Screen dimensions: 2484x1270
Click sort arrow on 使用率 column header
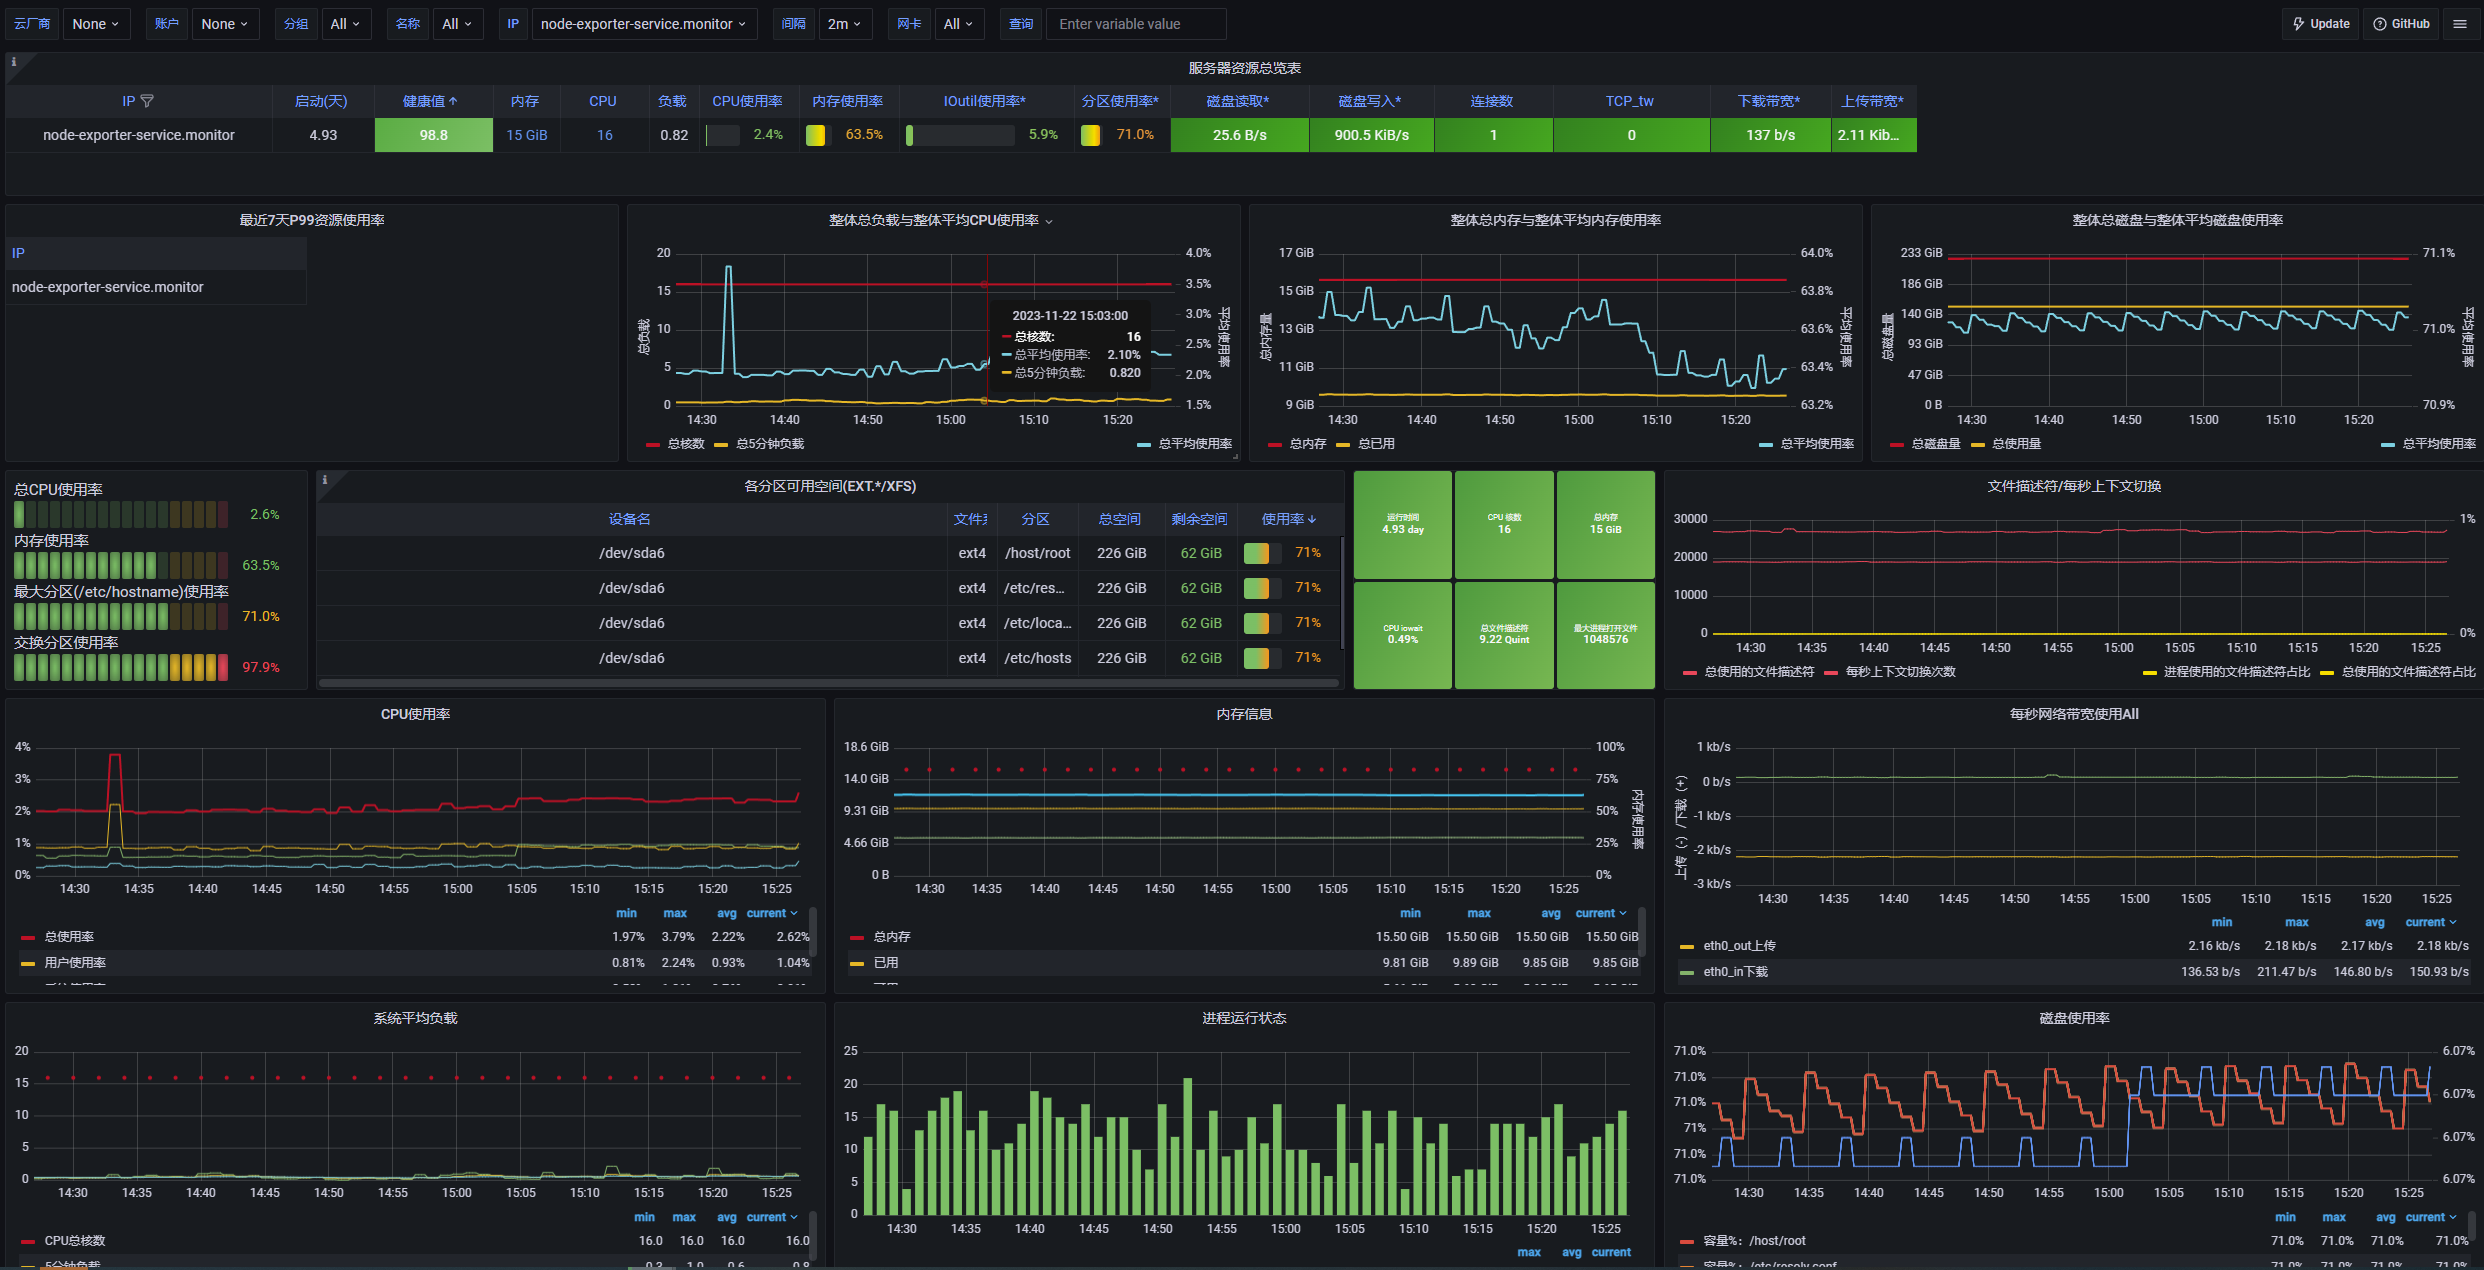pos(1312,519)
